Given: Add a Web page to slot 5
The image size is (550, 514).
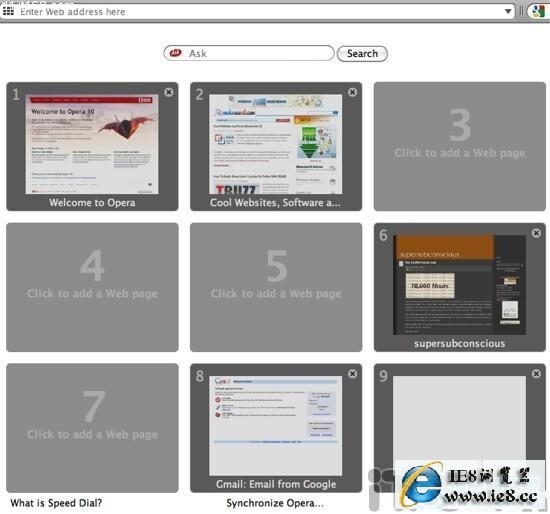Looking at the screenshot, I should (276, 287).
